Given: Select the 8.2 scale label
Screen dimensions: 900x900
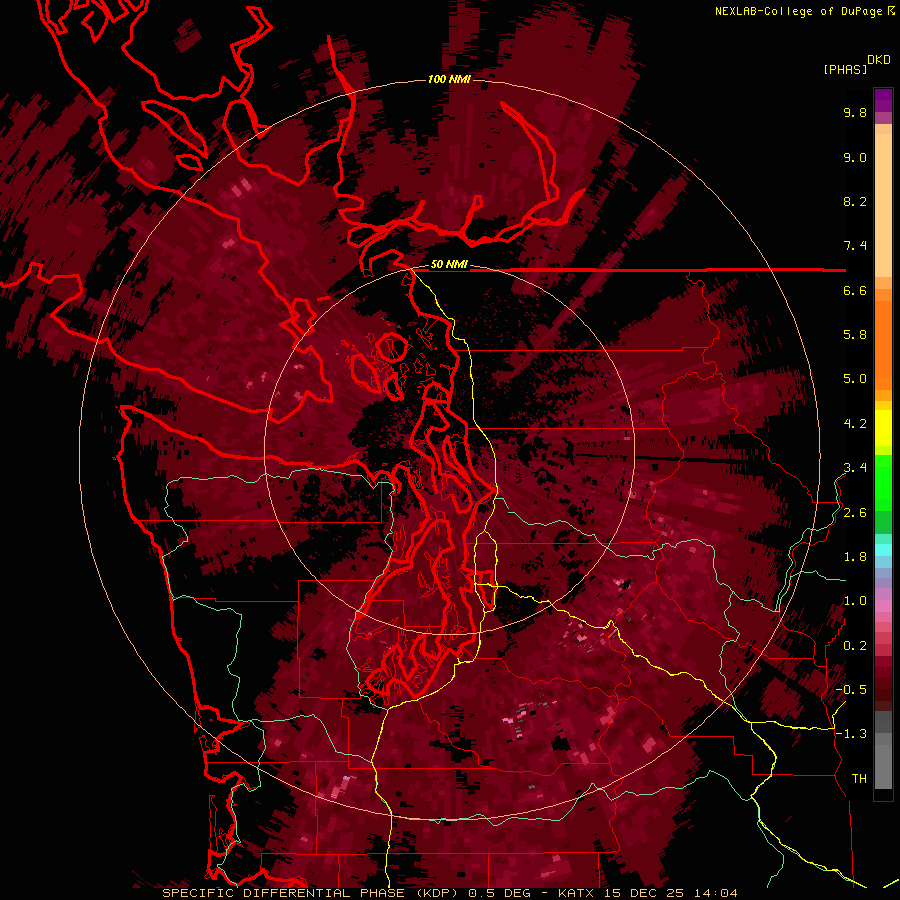Looking at the screenshot, I should [855, 201].
